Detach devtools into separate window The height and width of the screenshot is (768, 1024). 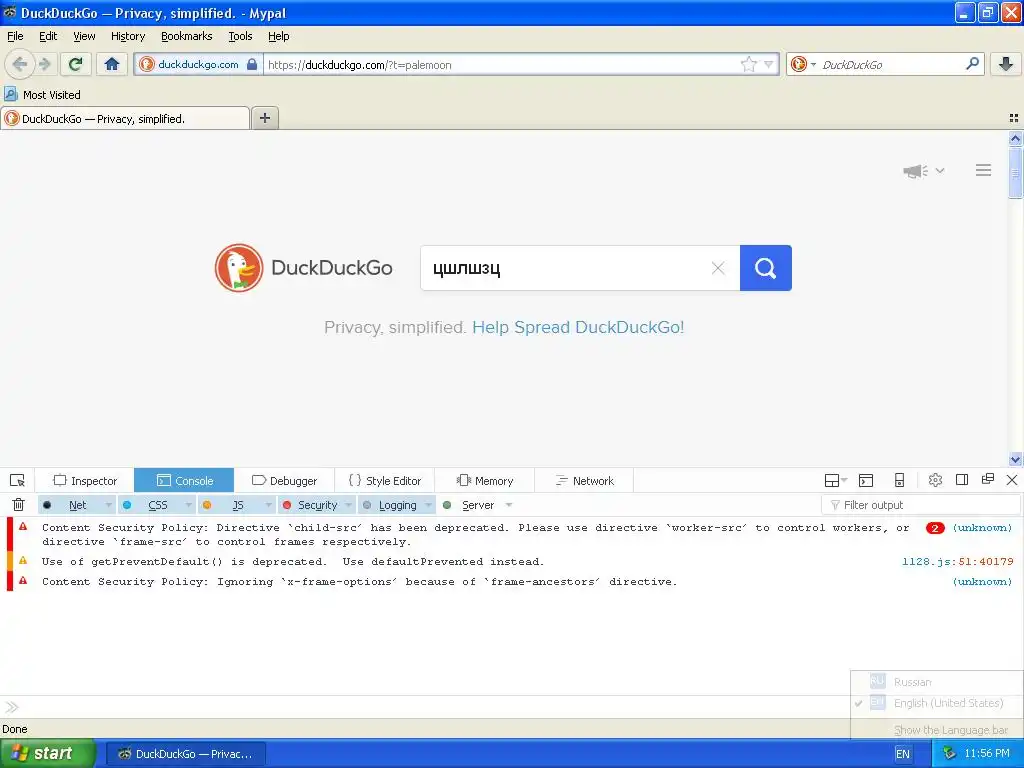coord(988,479)
